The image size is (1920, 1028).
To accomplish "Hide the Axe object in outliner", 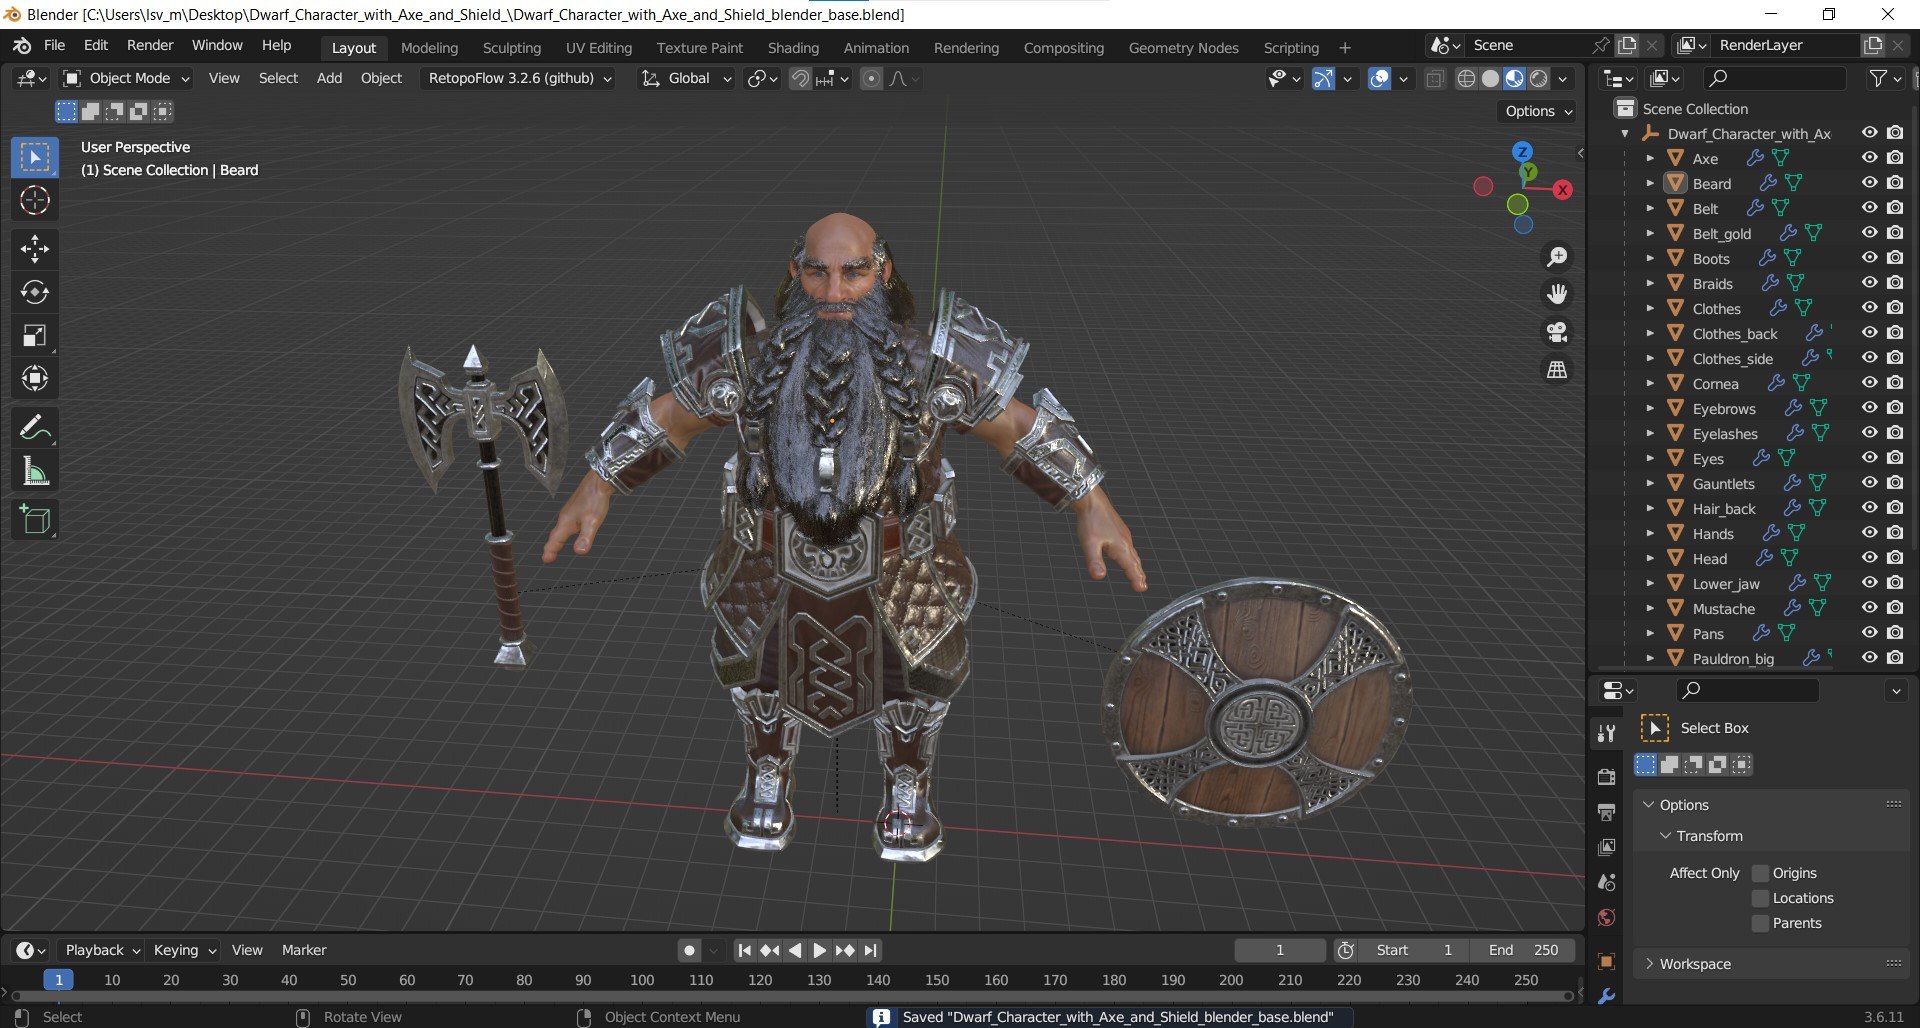I will (1869, 158).
